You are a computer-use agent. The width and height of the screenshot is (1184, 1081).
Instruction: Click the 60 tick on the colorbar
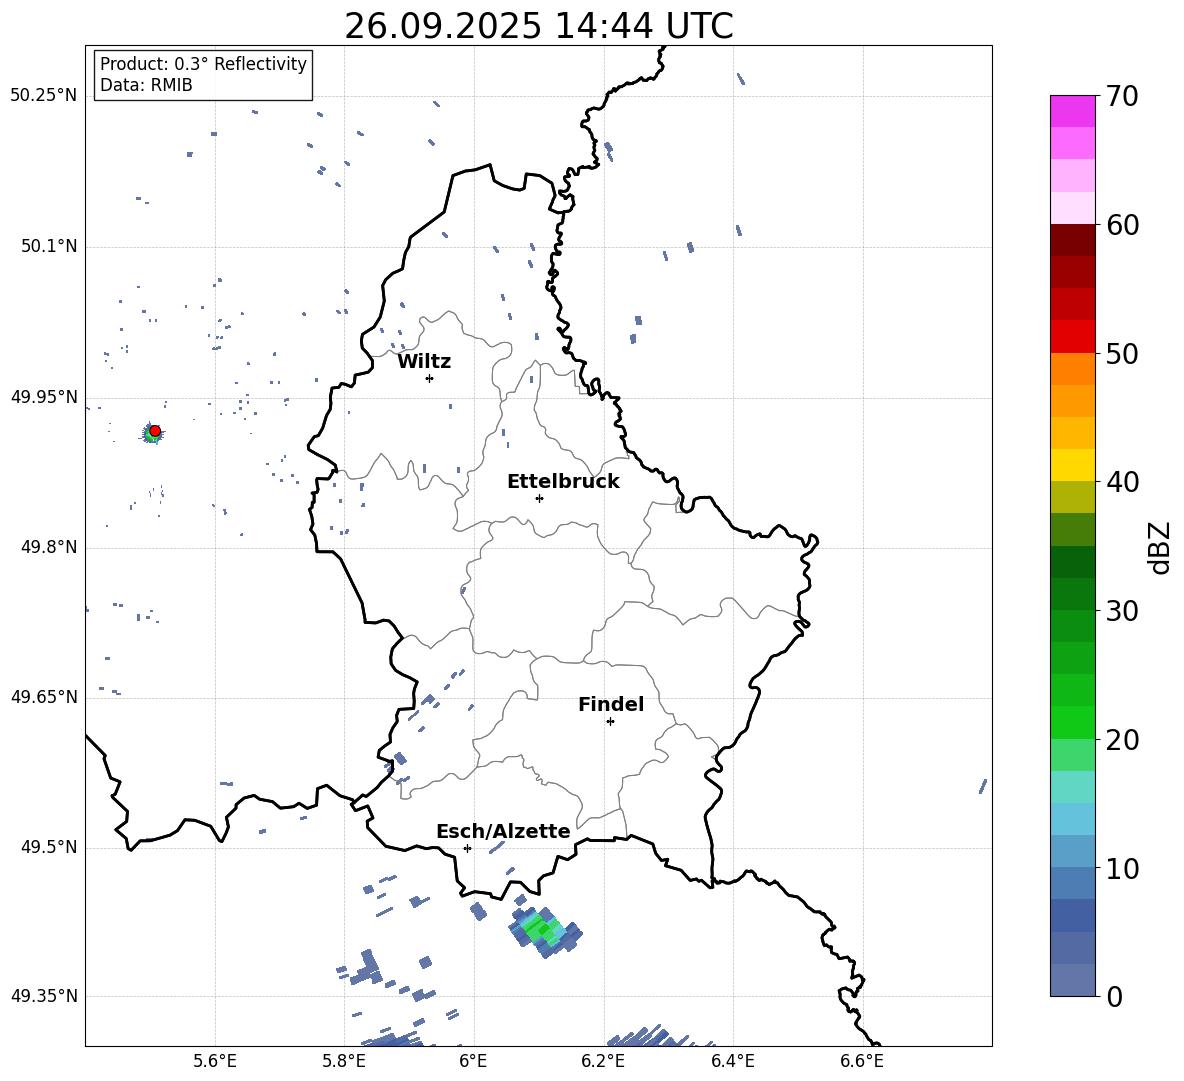pos(1122,225)
